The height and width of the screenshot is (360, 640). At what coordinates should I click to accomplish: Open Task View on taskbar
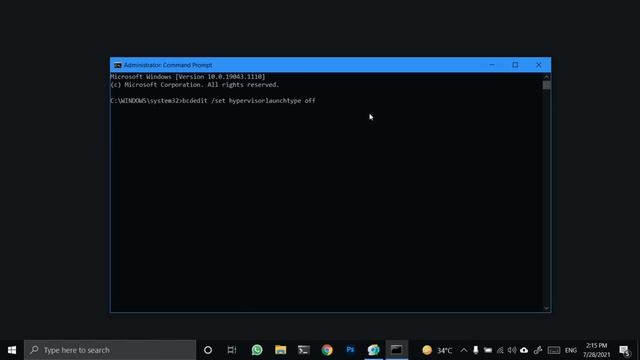tap(231, 350)
